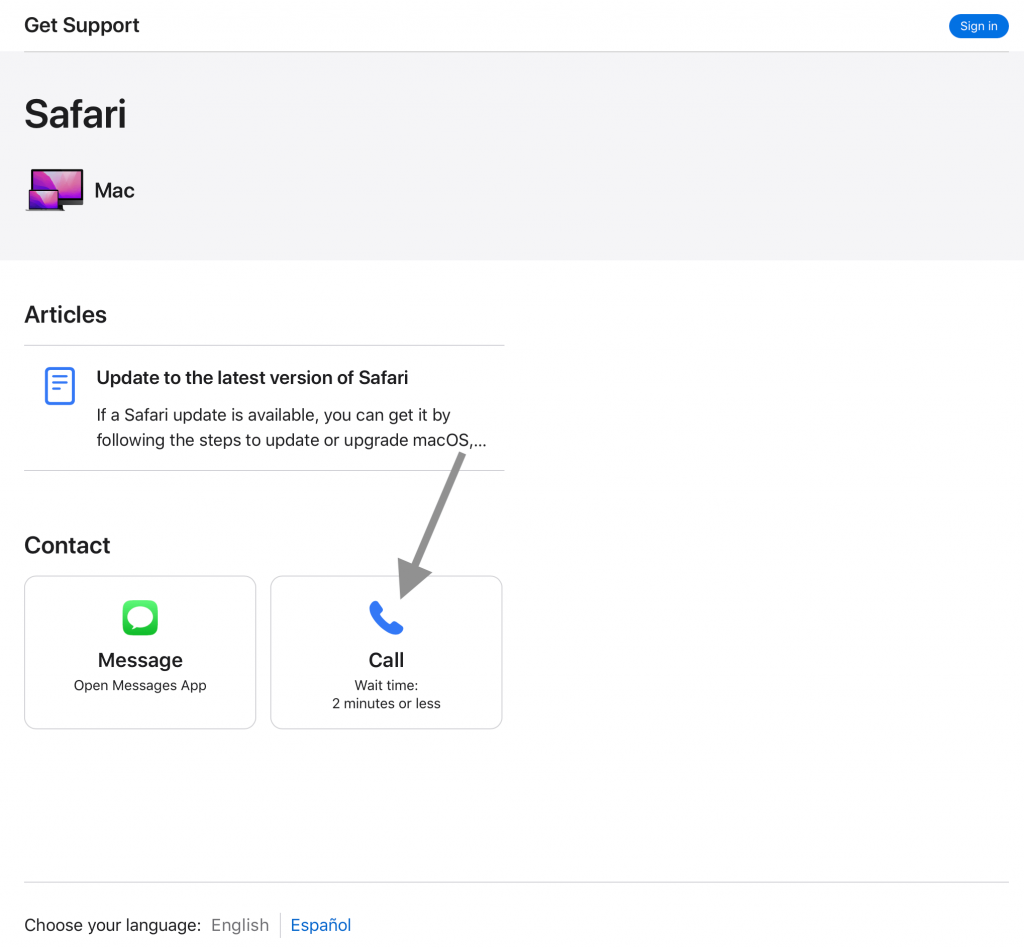Open 'Update to the latest version of Safari'
Screen dimensions: 1024x948
click(x=252, y=377)
